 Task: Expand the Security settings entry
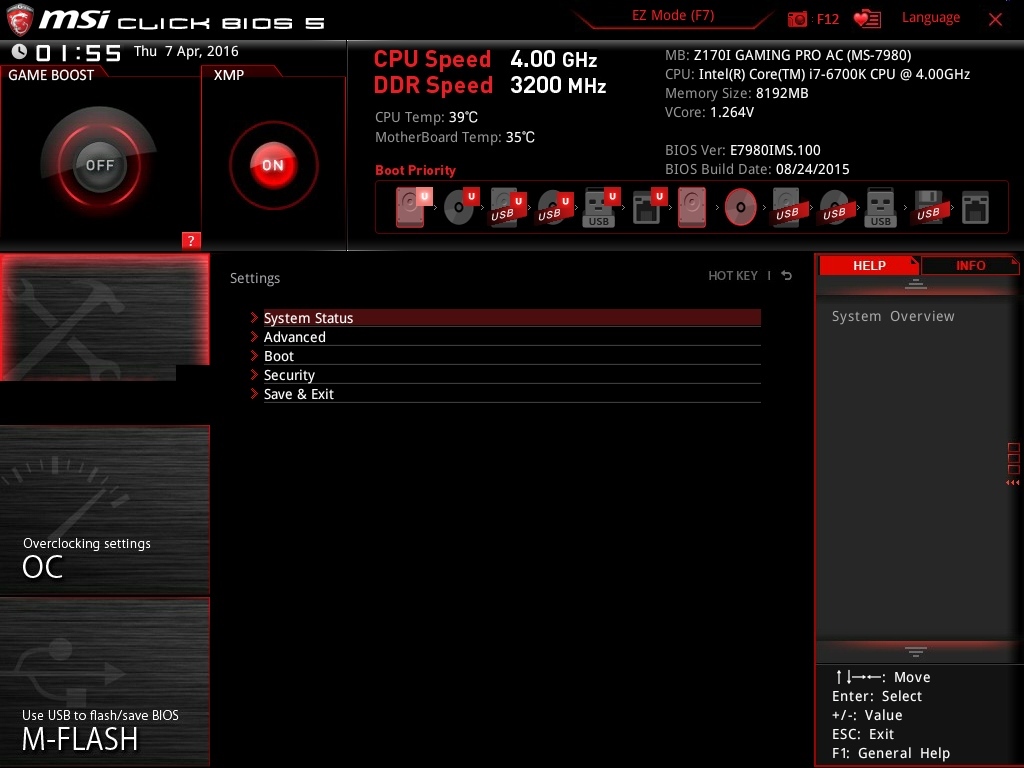[x=512, y=375]
